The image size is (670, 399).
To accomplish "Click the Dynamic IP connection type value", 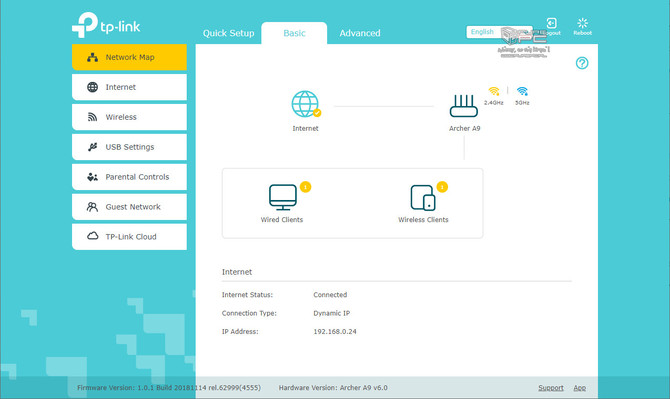I will (x=332, y=313).
